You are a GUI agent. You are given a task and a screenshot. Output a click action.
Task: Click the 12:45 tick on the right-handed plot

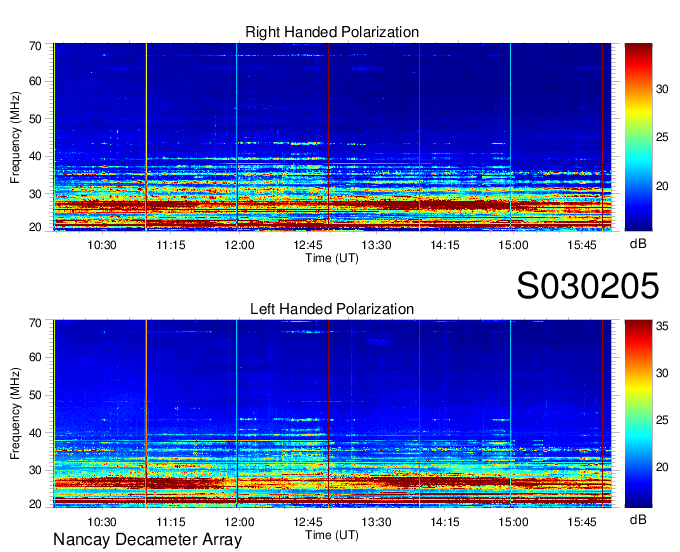[x=307, y=245]
